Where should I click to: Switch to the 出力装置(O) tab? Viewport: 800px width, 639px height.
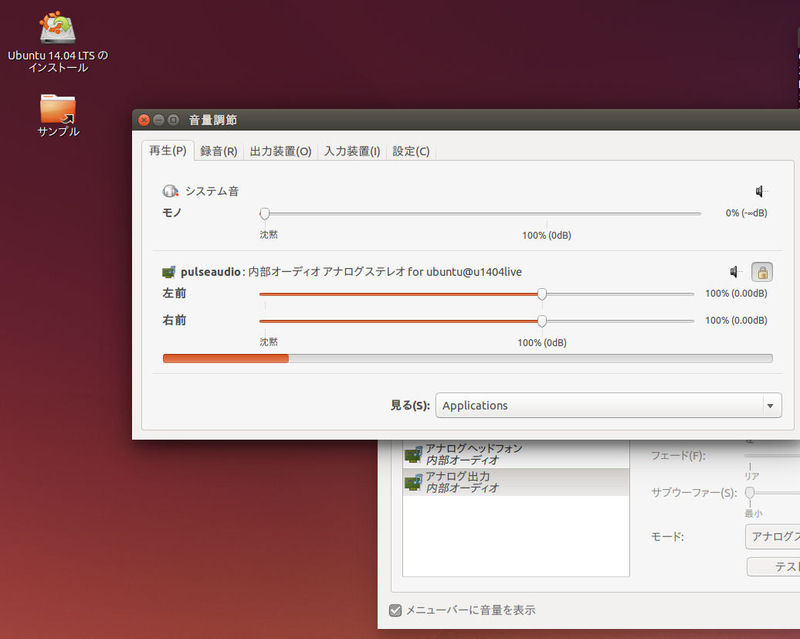pyautogui.click(x=280, y=151)
